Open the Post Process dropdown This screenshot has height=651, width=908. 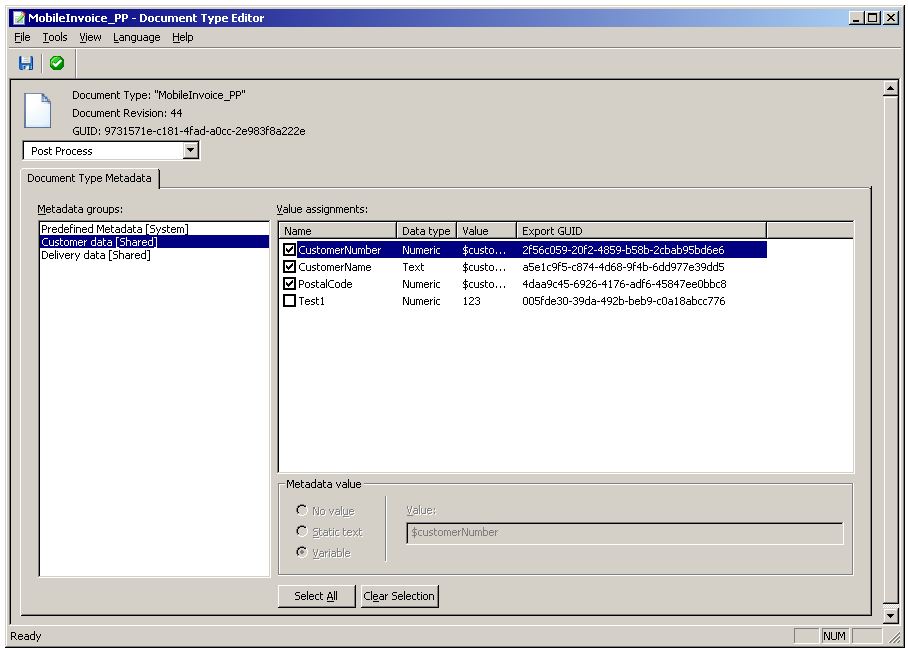[x=191, y=151]
